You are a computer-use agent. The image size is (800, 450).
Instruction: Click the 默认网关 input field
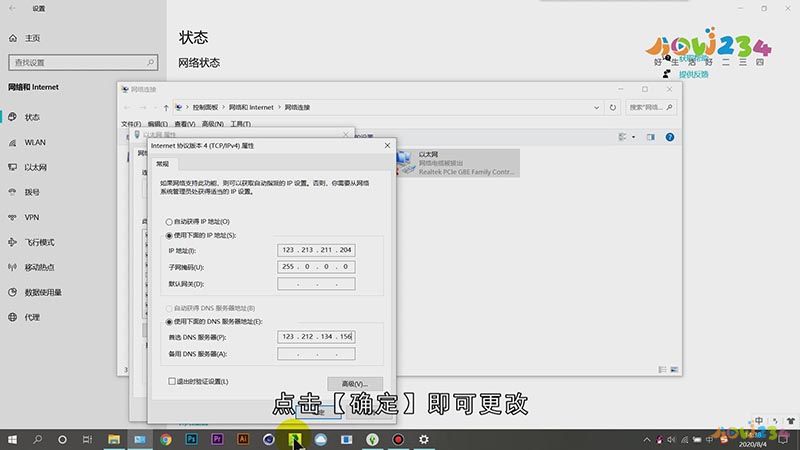point(316,284)
